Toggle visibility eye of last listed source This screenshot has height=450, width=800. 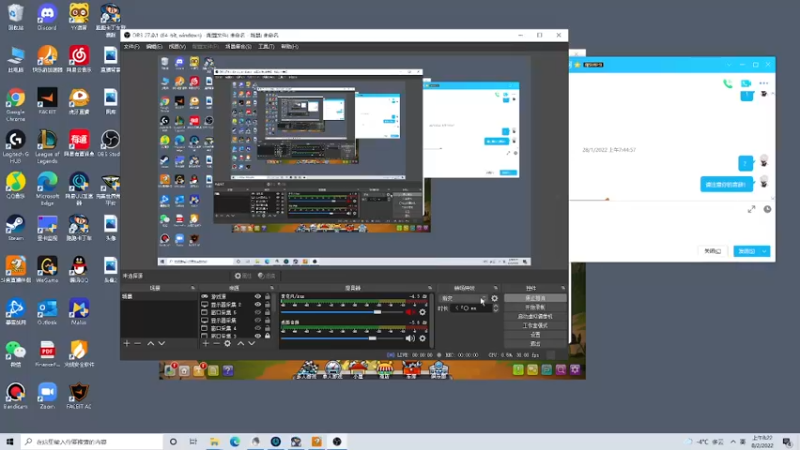pyautogui.click(x=258, y=336)
